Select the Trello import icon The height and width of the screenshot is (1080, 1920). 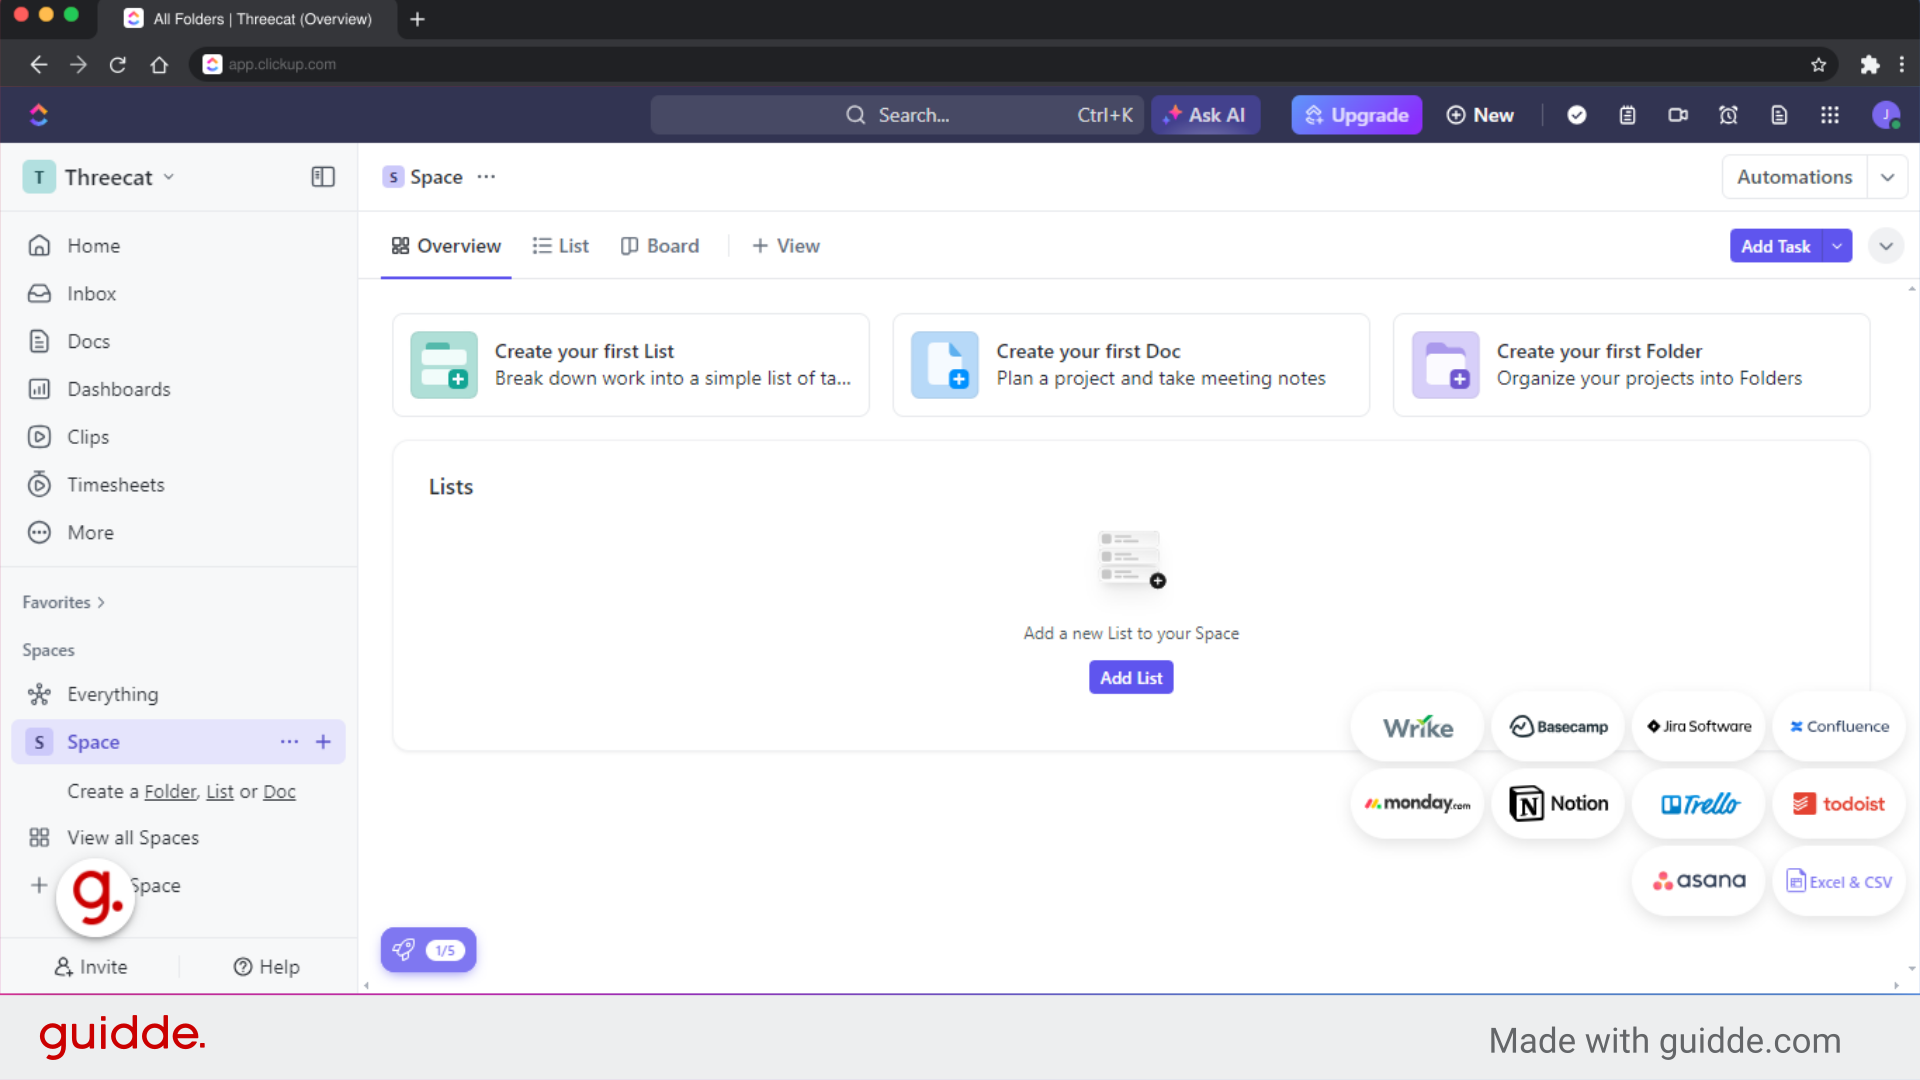pos(1698,803)
